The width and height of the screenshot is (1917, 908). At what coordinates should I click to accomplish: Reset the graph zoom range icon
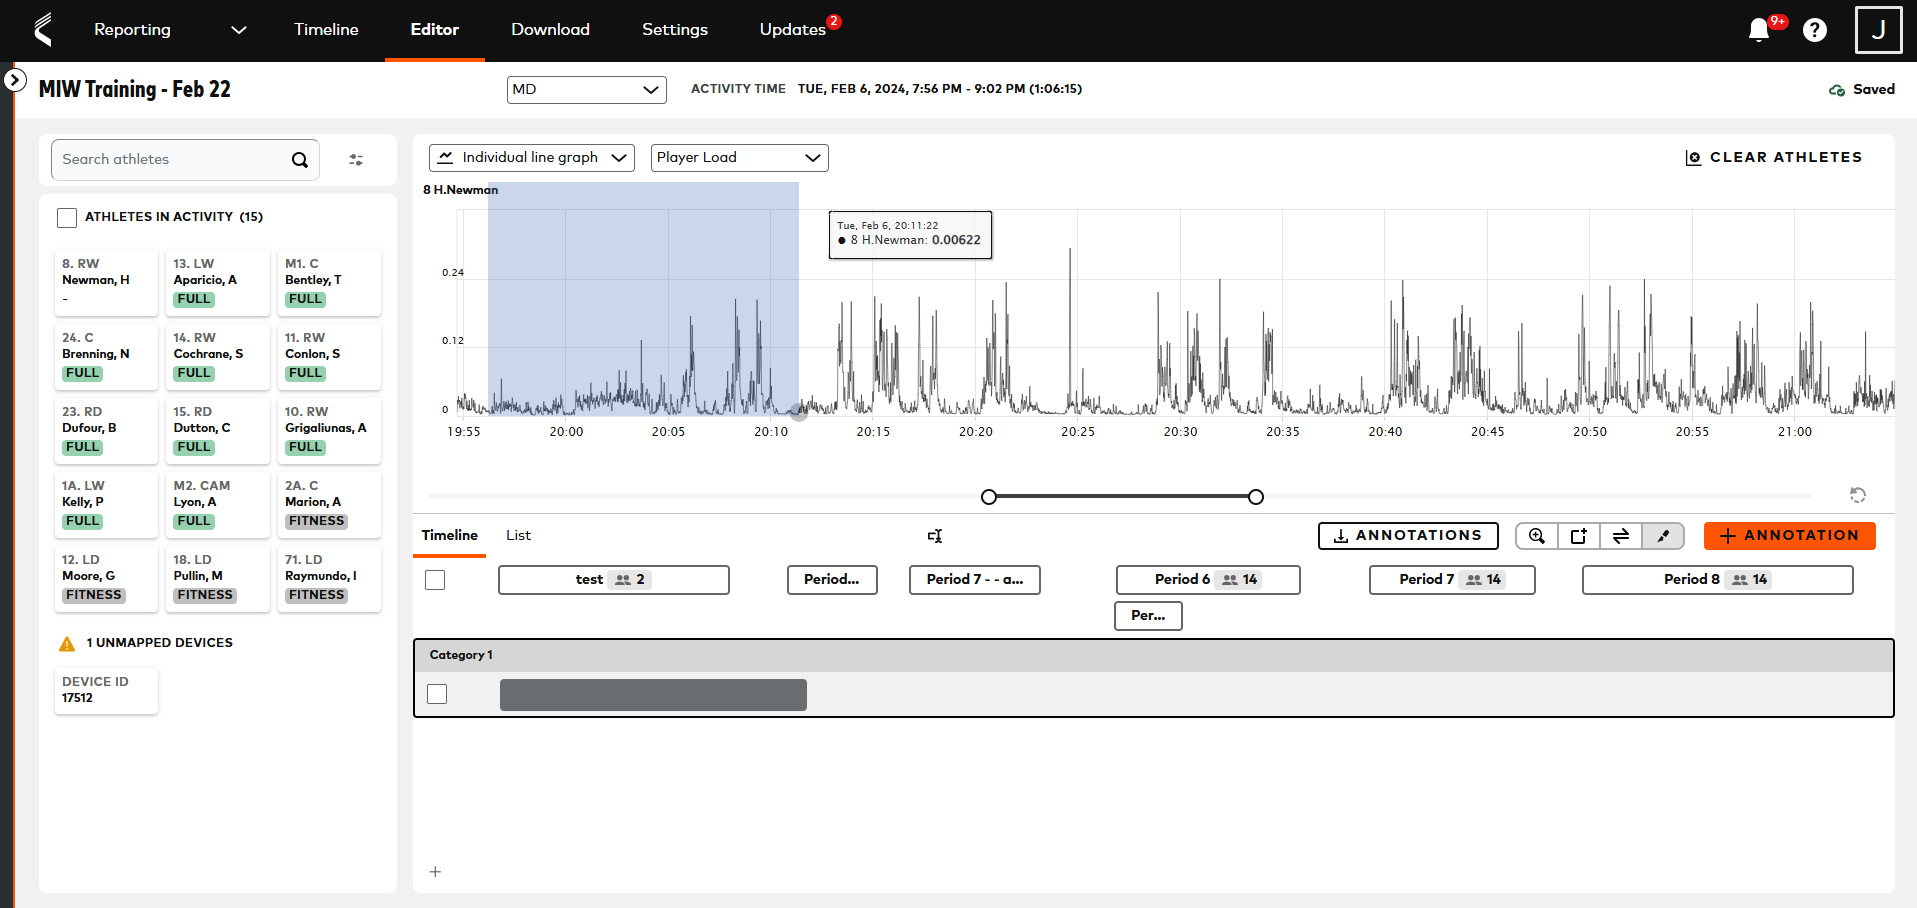tap(1857, 495)
